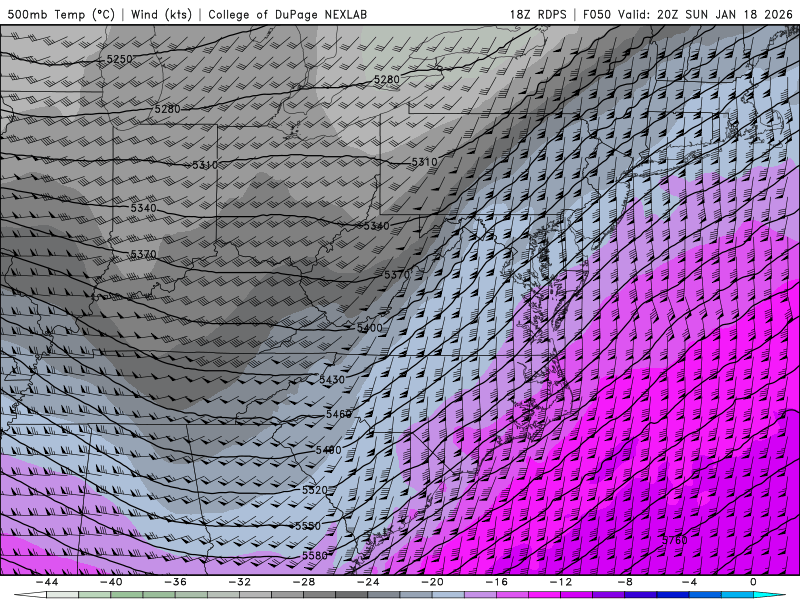This screenshot has width=800, height=600.
Task: Click the 'F050' forecast hour text
Action: pos(596,14)
